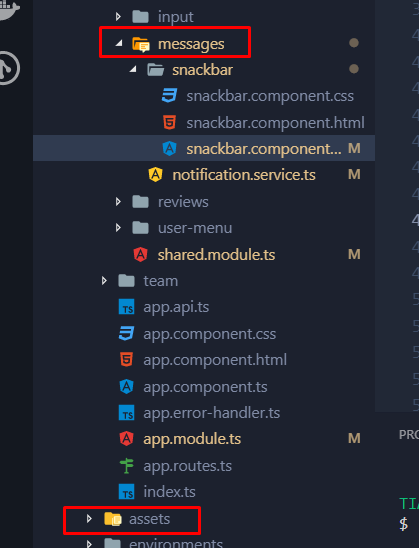Select the user-menu folder label
The width and height of the screenshot is (419, 548).
click(x=195, y=228)
